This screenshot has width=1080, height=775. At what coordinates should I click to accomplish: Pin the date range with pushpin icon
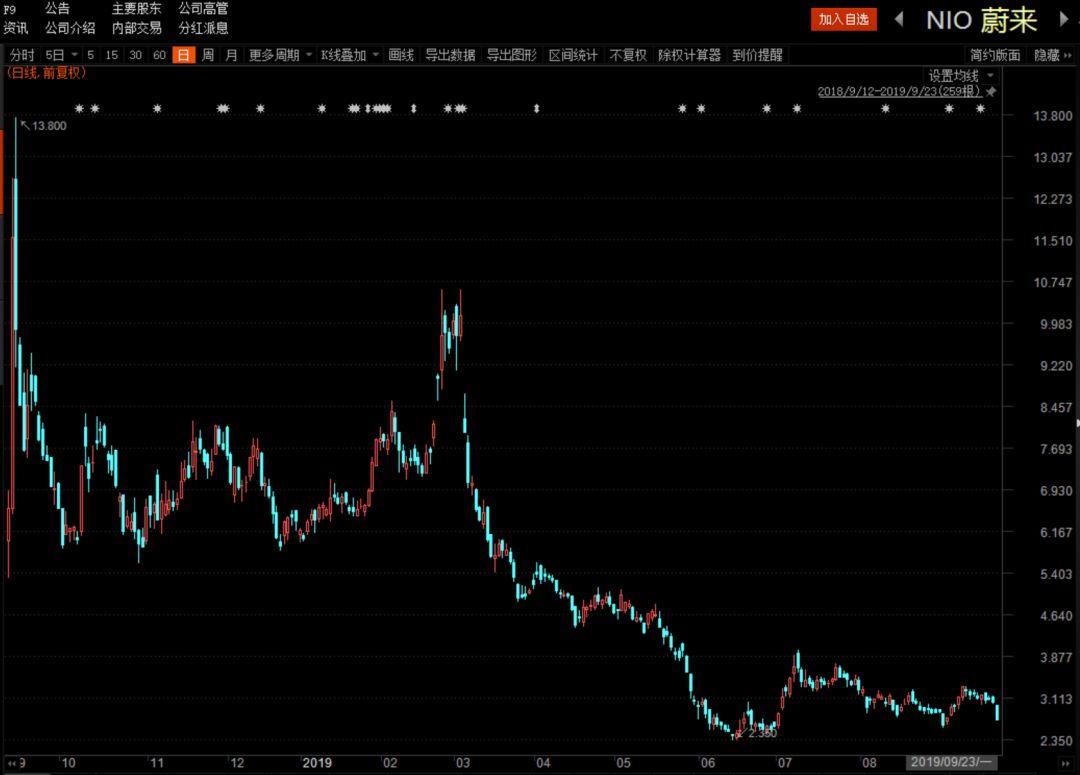click(x=991, y=92)
